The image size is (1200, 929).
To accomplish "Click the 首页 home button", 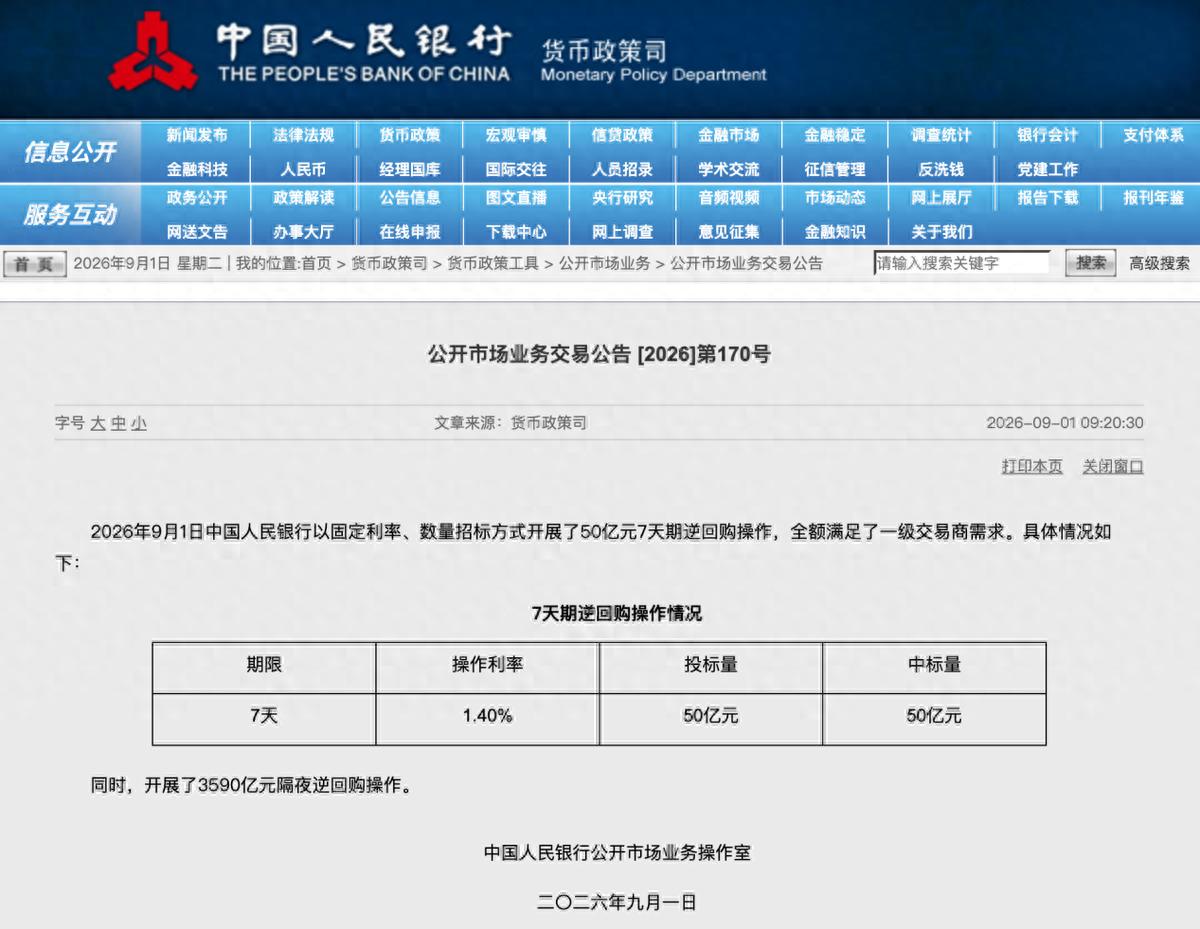I will click(35, 264).
